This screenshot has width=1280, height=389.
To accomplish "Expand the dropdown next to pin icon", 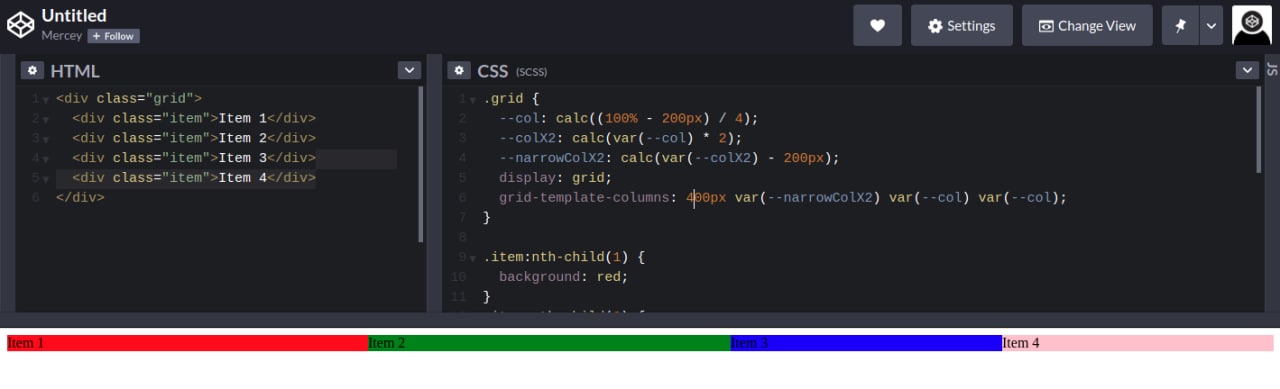I will [1211, 25].
